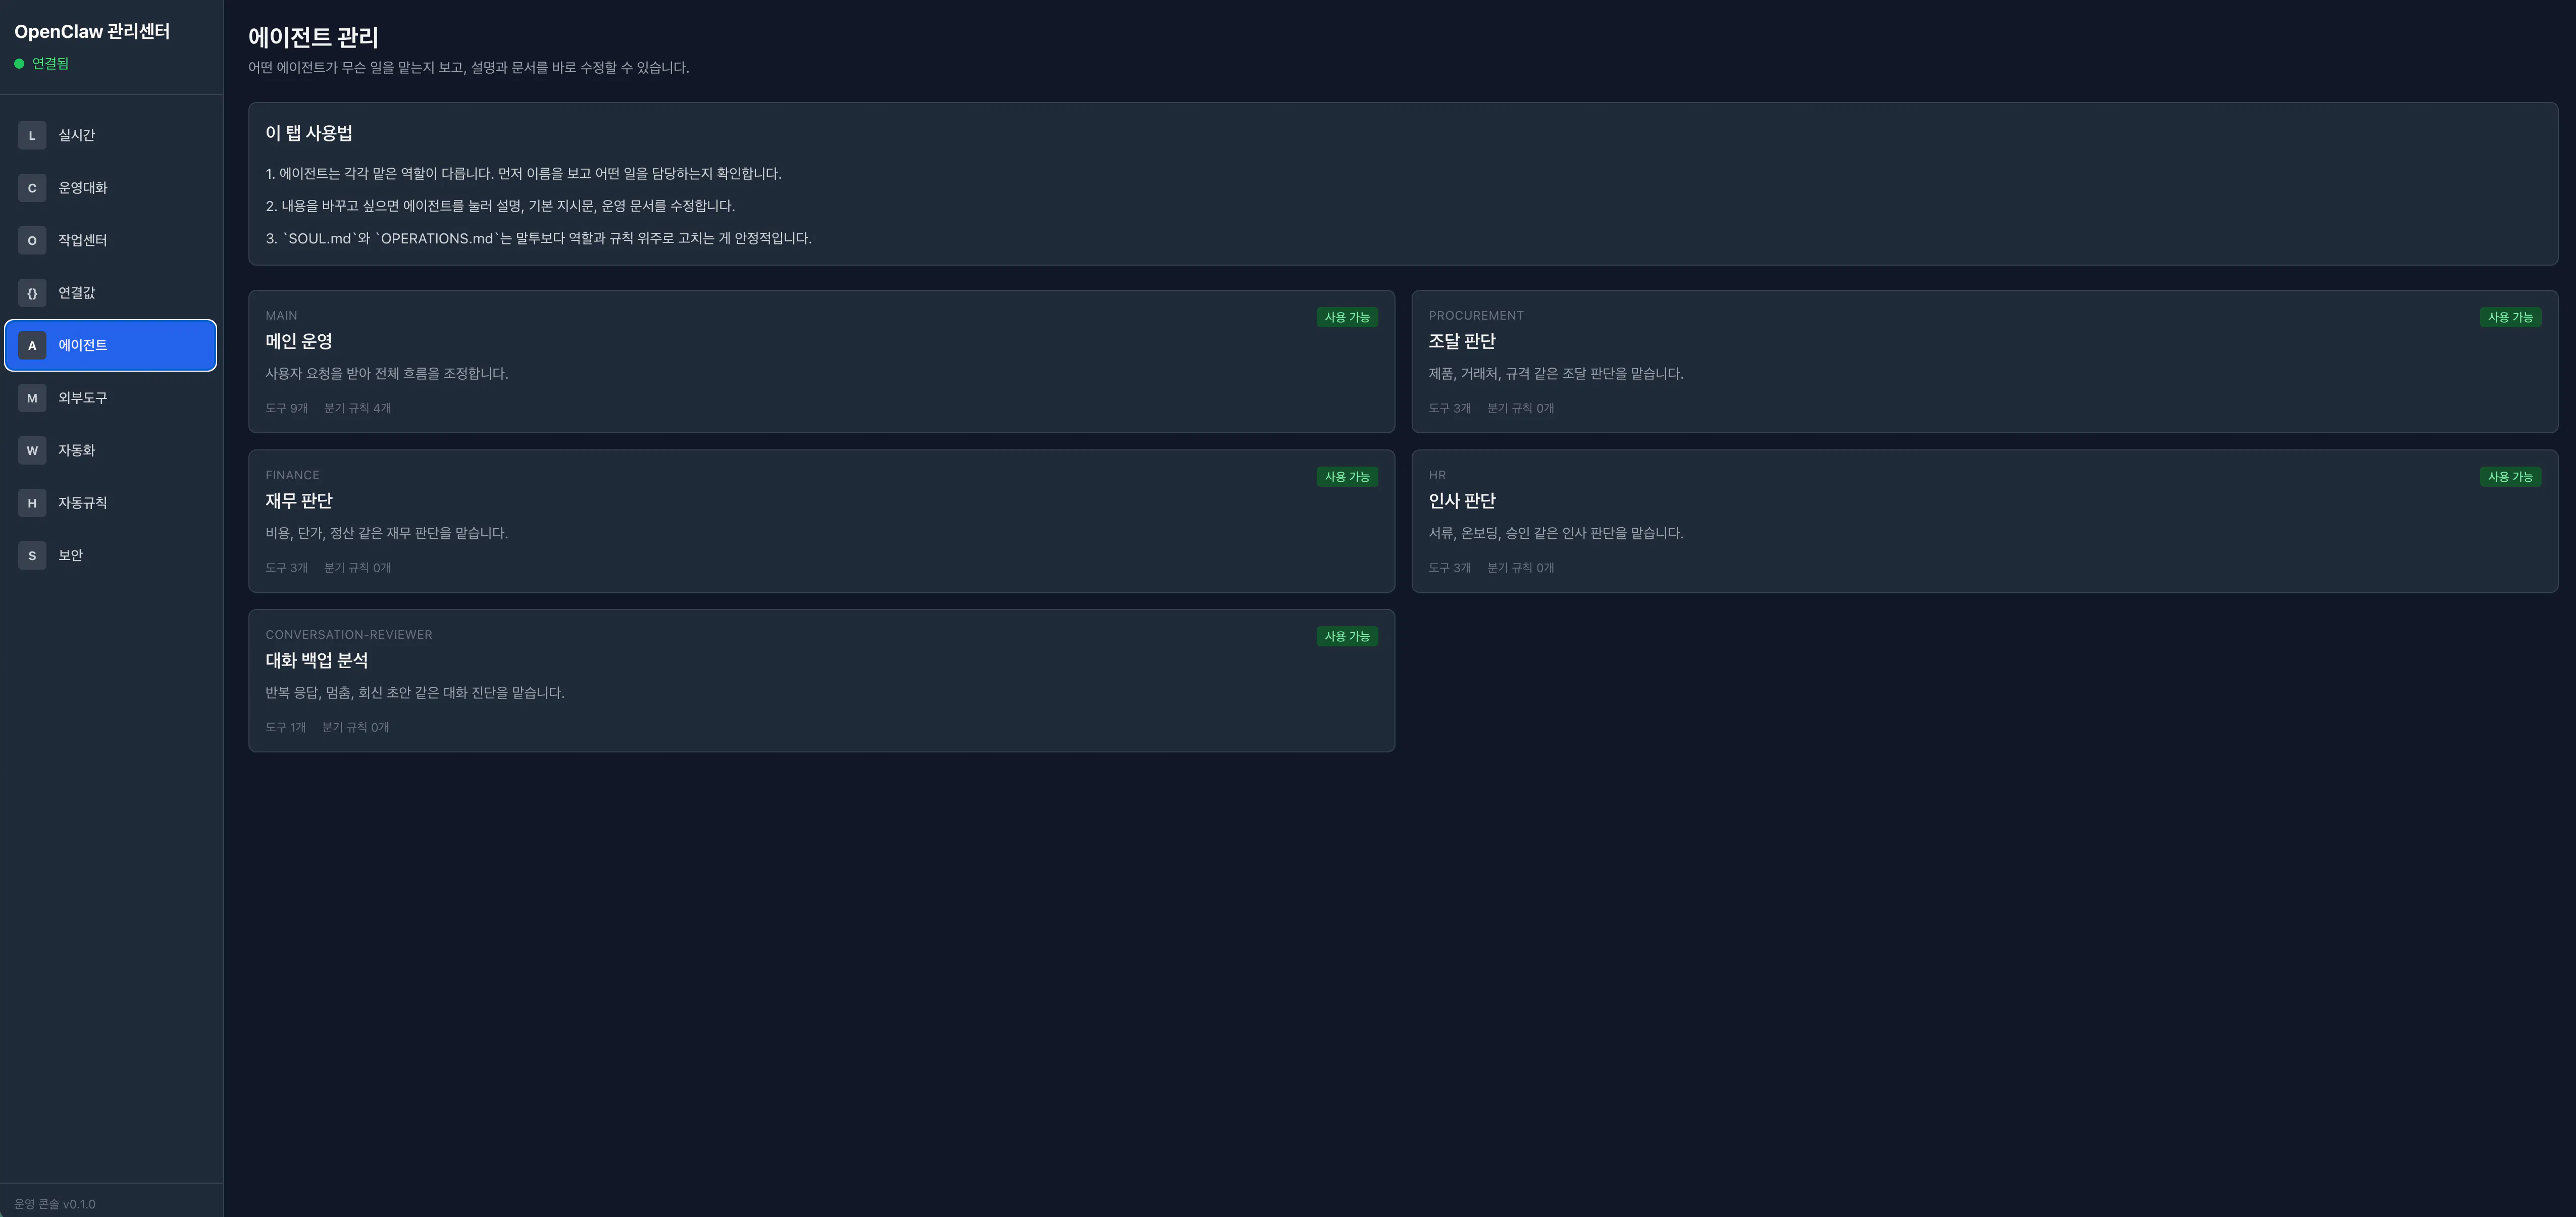Open the 메인 운영 agent card
2576x1217 pixels.
tap(820, 361)
